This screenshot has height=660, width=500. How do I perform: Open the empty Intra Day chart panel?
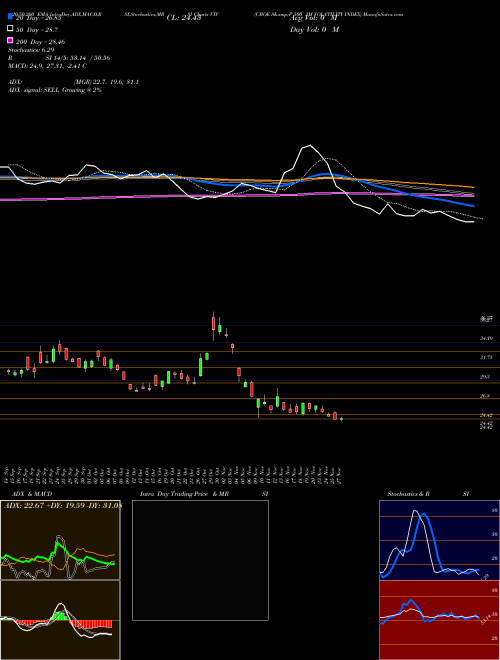coord(200,560)
